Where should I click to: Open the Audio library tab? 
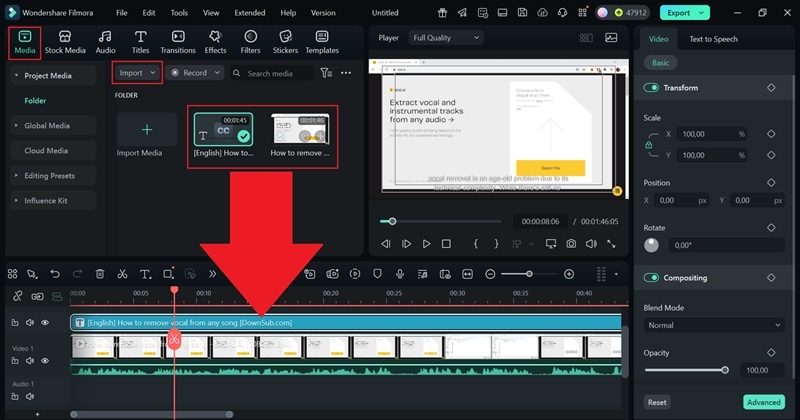pyautogui.click(x=105, y=42)
